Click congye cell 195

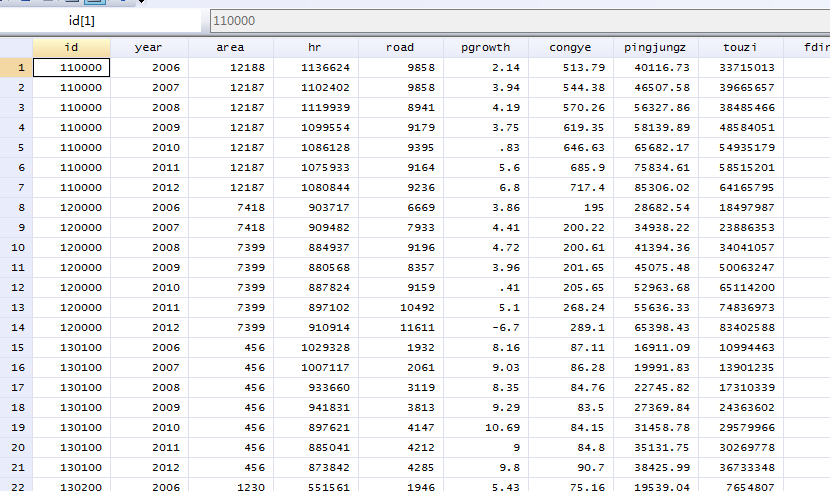[571, 208]
